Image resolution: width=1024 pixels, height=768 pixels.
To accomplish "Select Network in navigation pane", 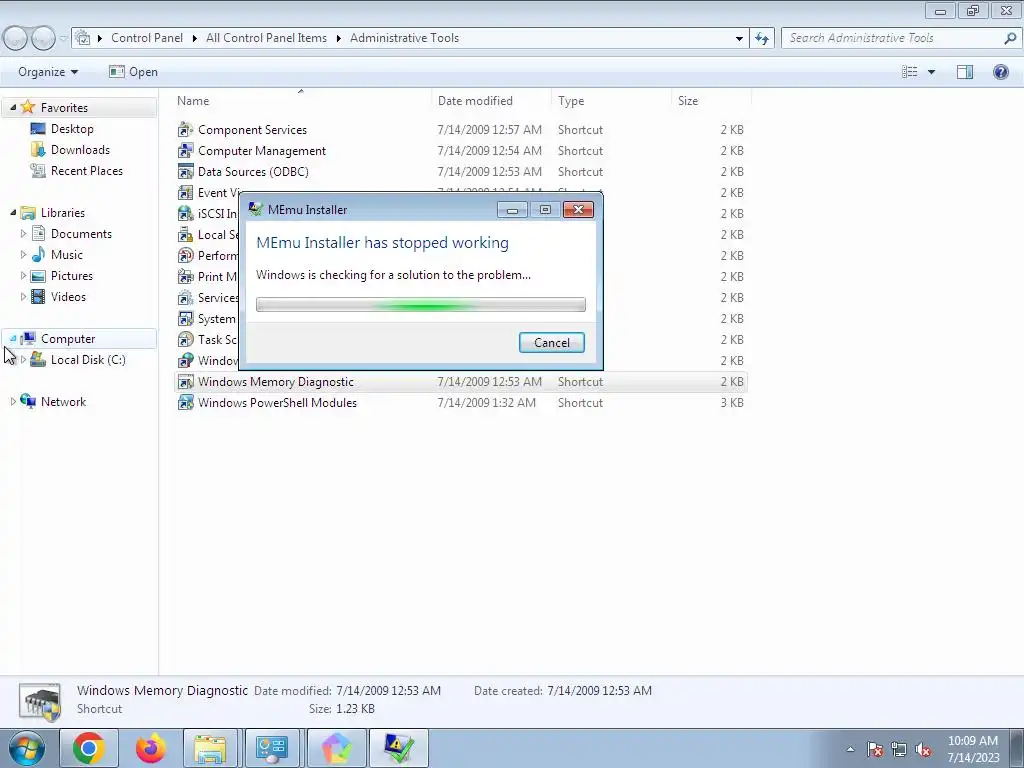I will 63,401.
